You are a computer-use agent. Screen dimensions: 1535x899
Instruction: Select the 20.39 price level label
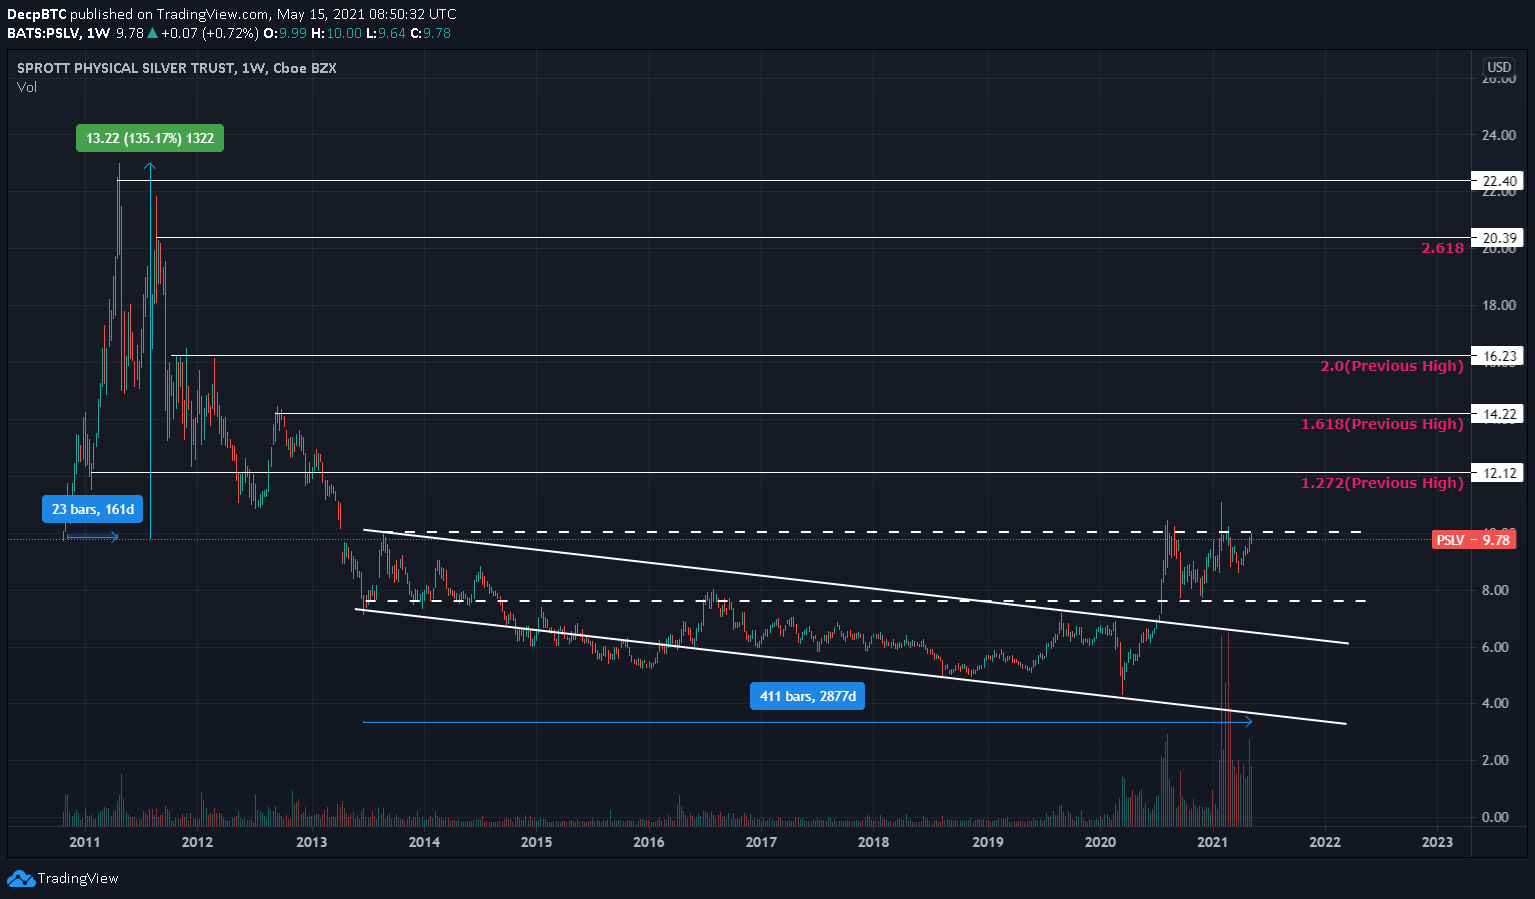(1498, 238)
